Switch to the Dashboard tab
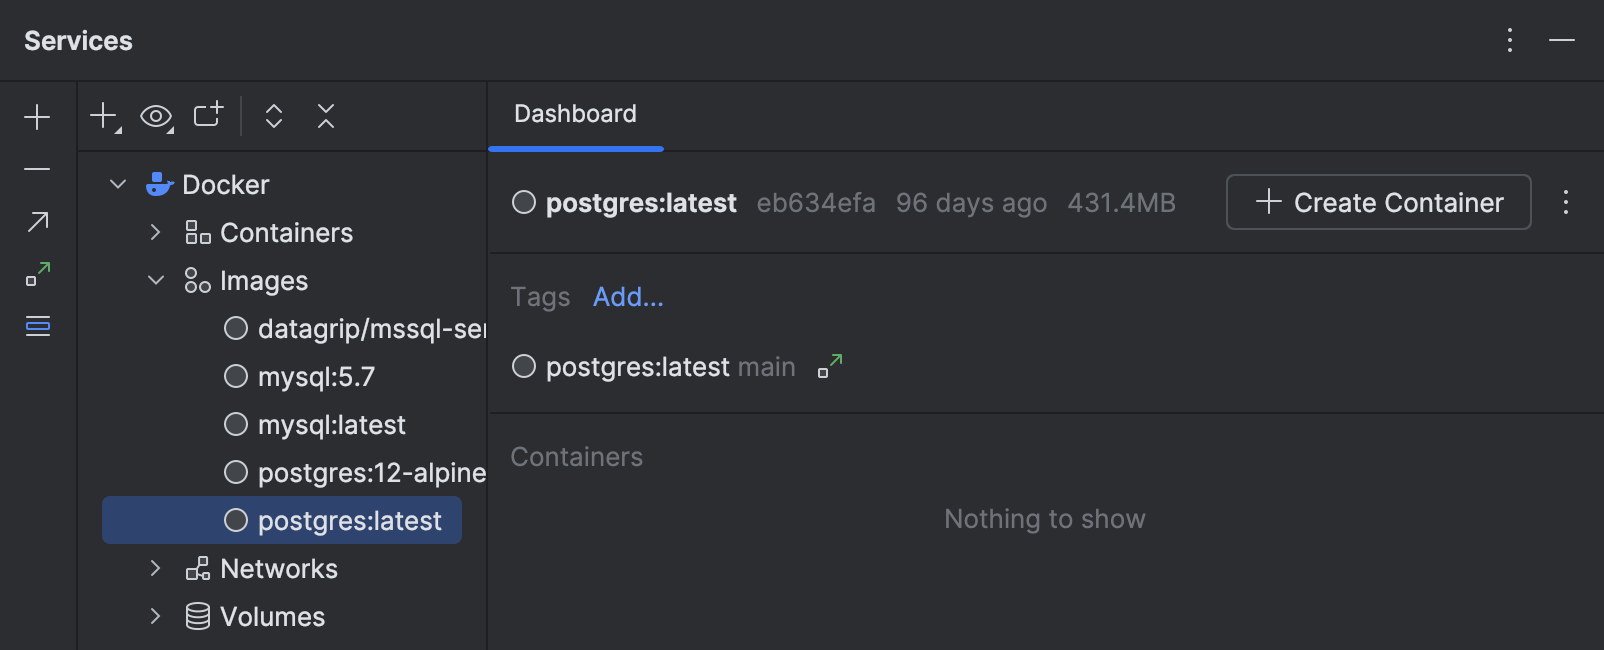Viewport: 1604px width, 650px height. 575,114
